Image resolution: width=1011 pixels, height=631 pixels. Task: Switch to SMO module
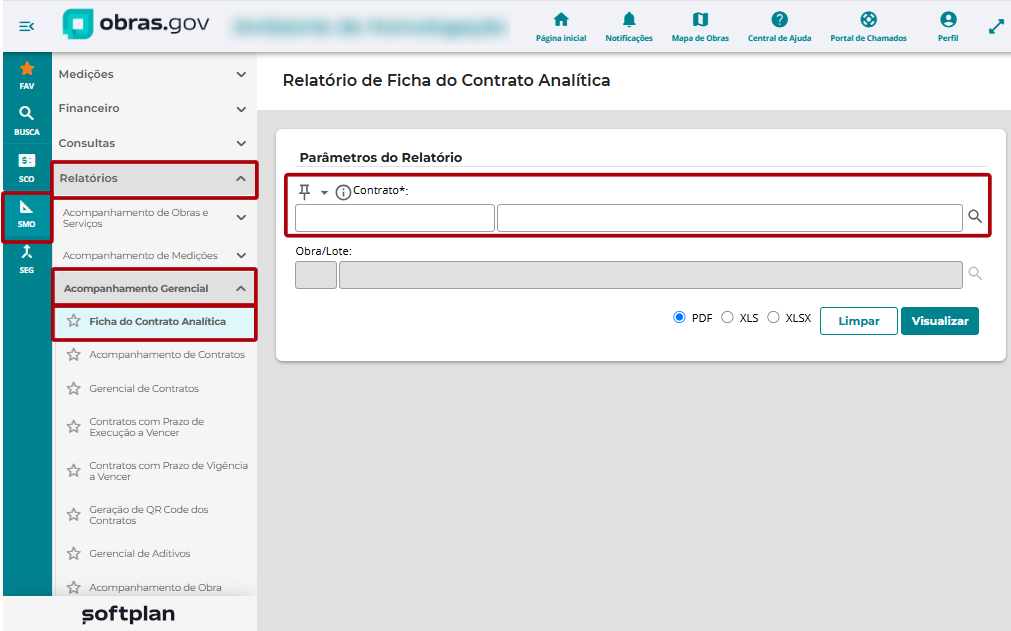pos(27,215)
